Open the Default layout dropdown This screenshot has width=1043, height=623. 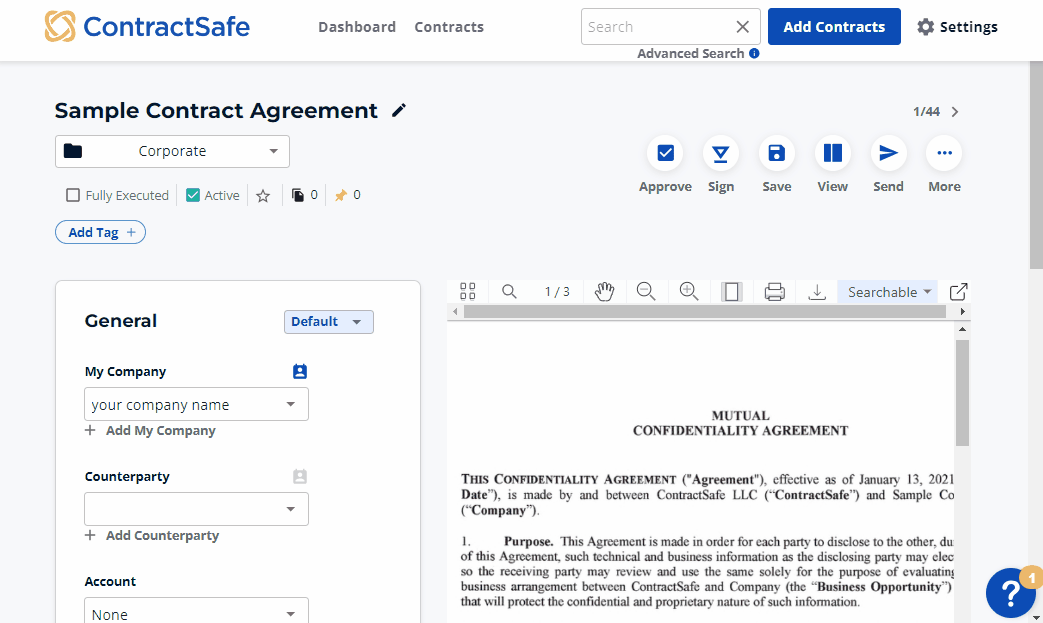[328, 322]
